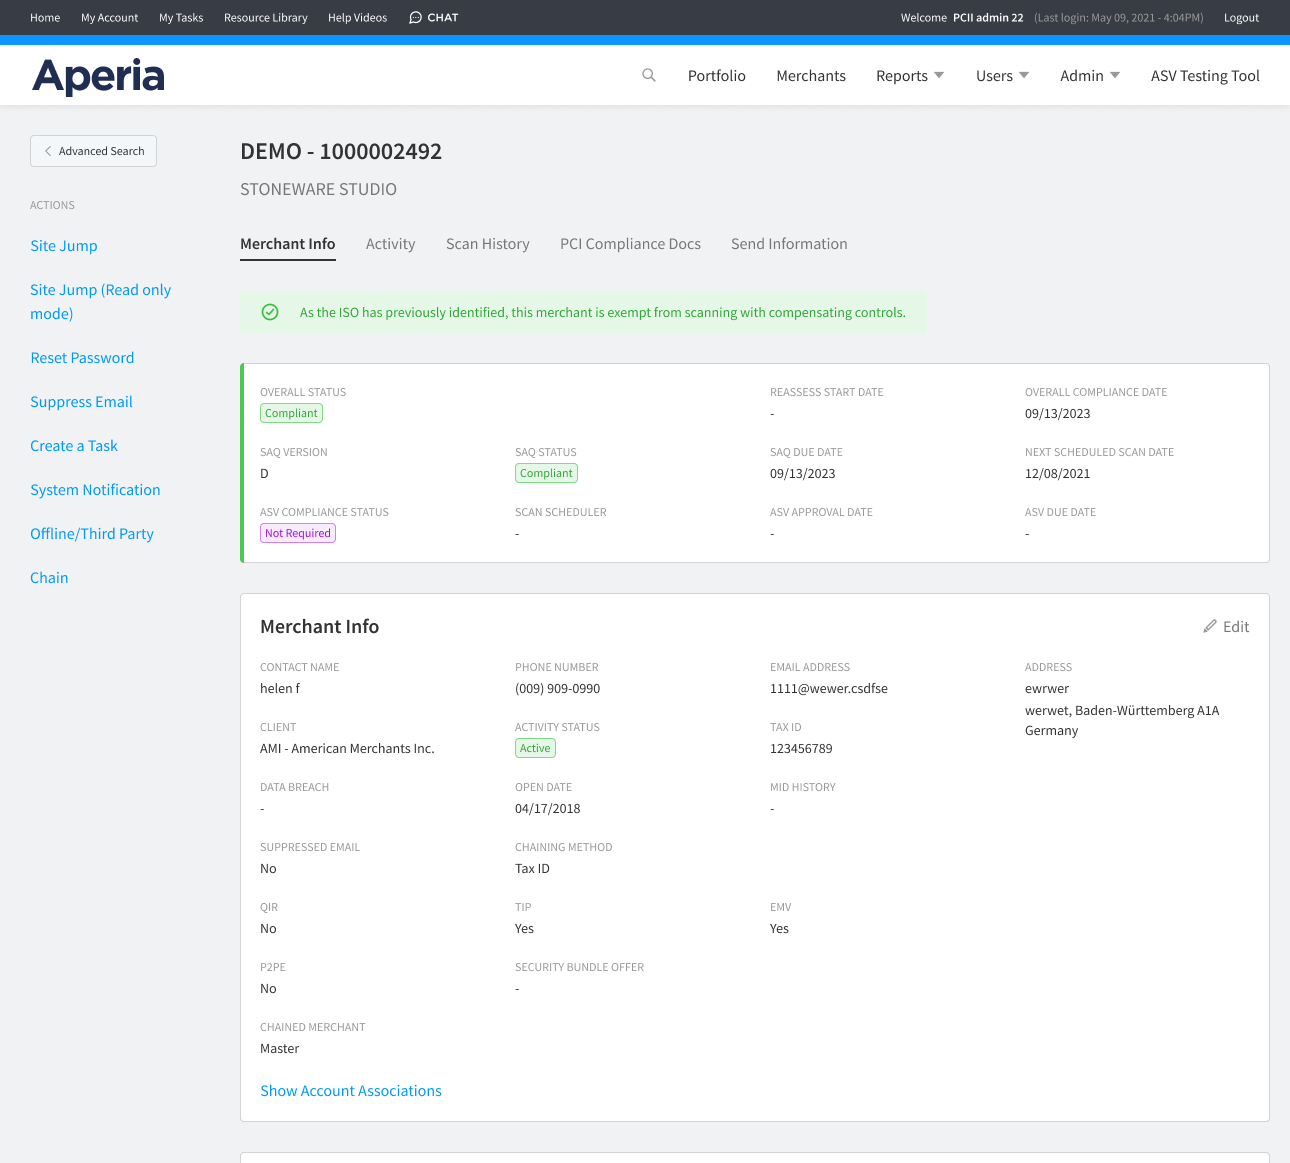Click the Chain action link
The width and height of the screenshot is (1290, 1163).
point(49,578)
